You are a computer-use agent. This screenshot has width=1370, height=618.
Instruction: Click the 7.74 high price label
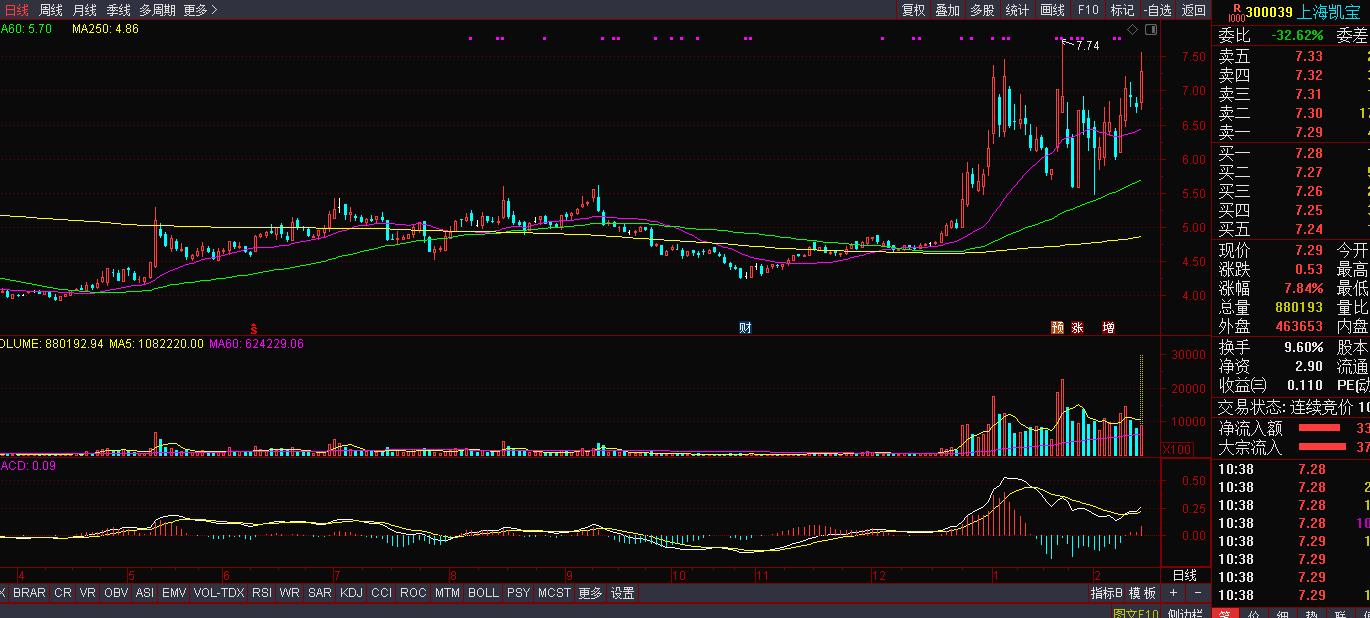tap(1087, 46)
